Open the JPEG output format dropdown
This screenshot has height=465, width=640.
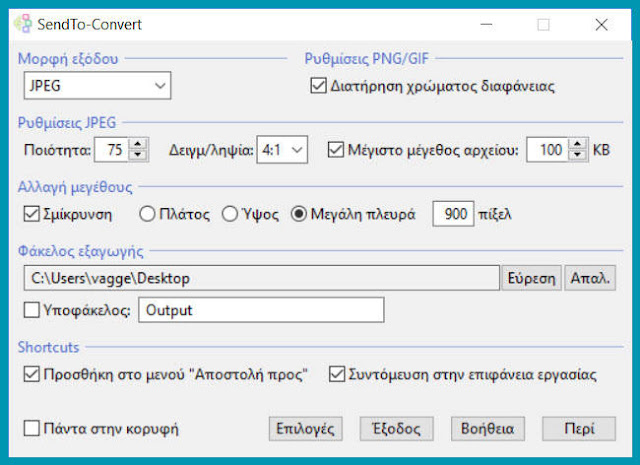click(x=97, y=85)
